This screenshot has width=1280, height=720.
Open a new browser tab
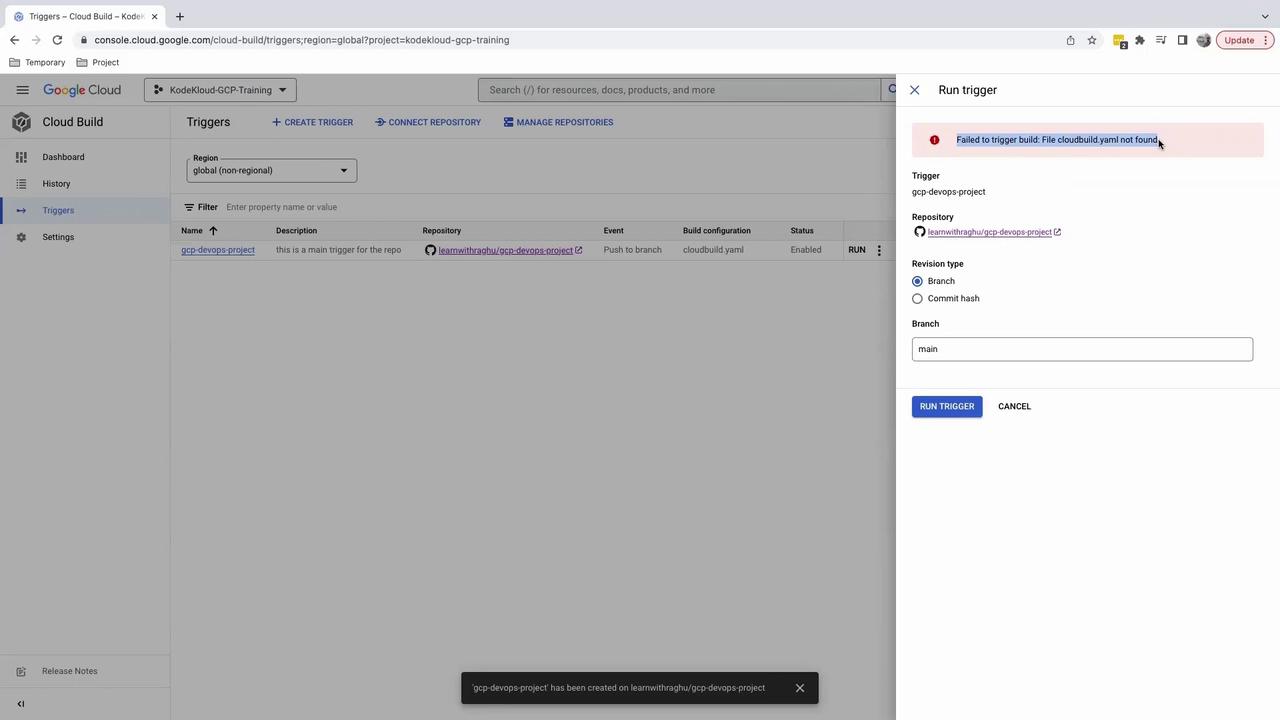click(x=180, y=16)
